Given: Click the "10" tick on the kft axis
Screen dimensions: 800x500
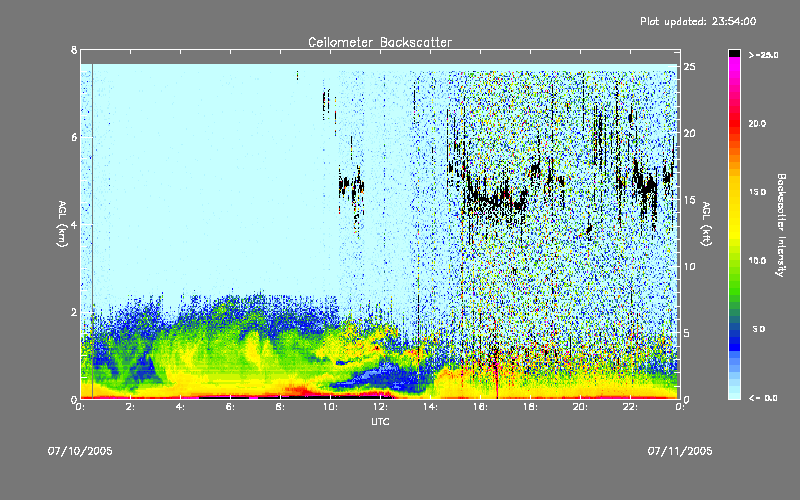Looking at the screenshot, I should coord(689,266).
